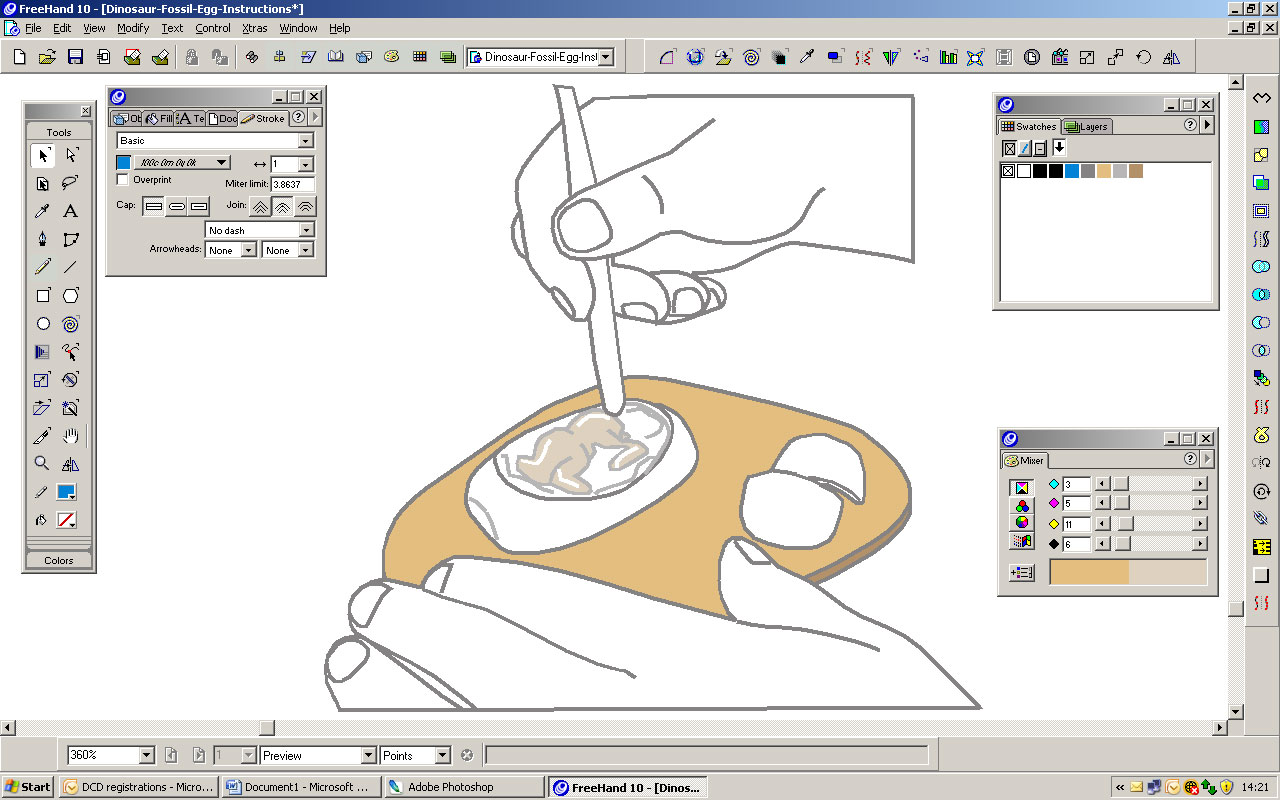Click the stroke color swatch in Tools panel
1280x800 pixels.
67,492
